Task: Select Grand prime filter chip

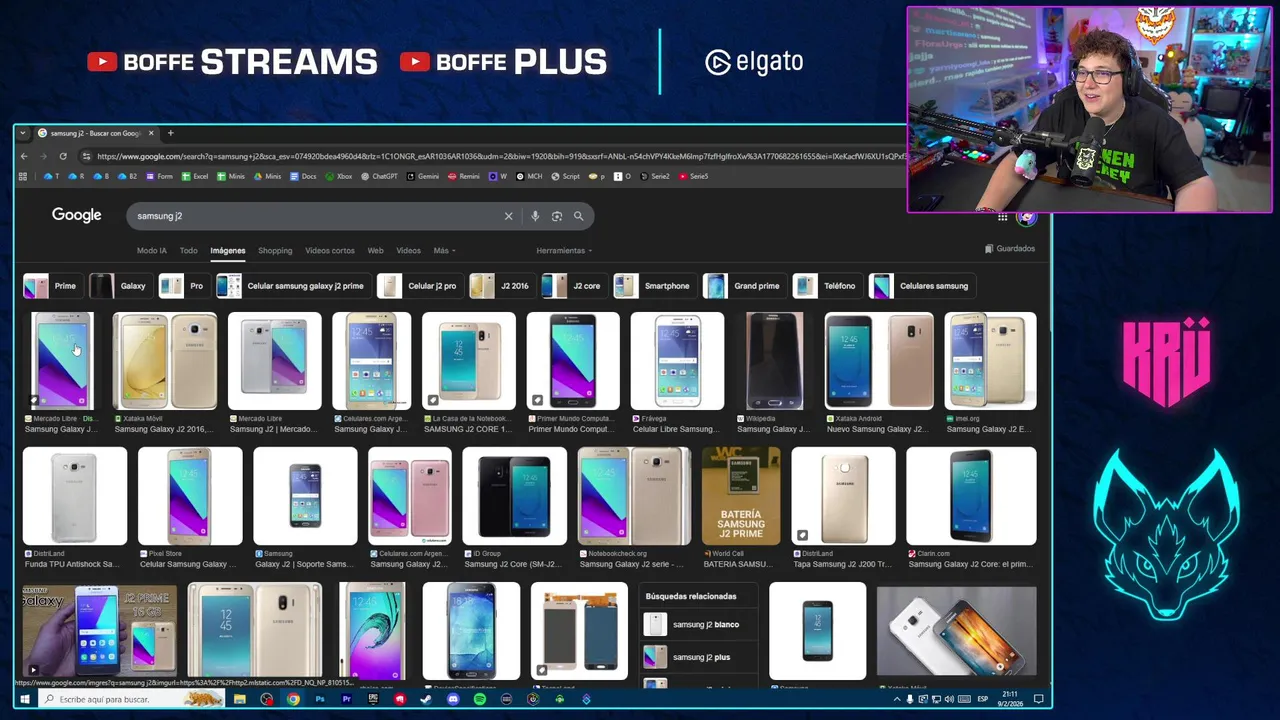Action: click(x=743, y=286)
